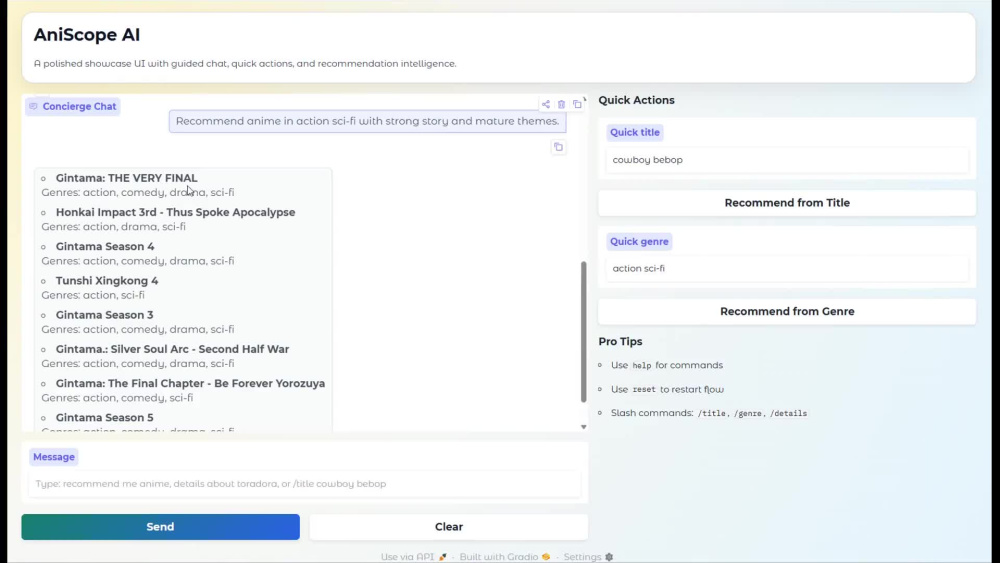The height and width of the screenshot is (563, 1000).
Task: Click the genres line under Honkai Impact 3rd
Action: click(114, 226)
